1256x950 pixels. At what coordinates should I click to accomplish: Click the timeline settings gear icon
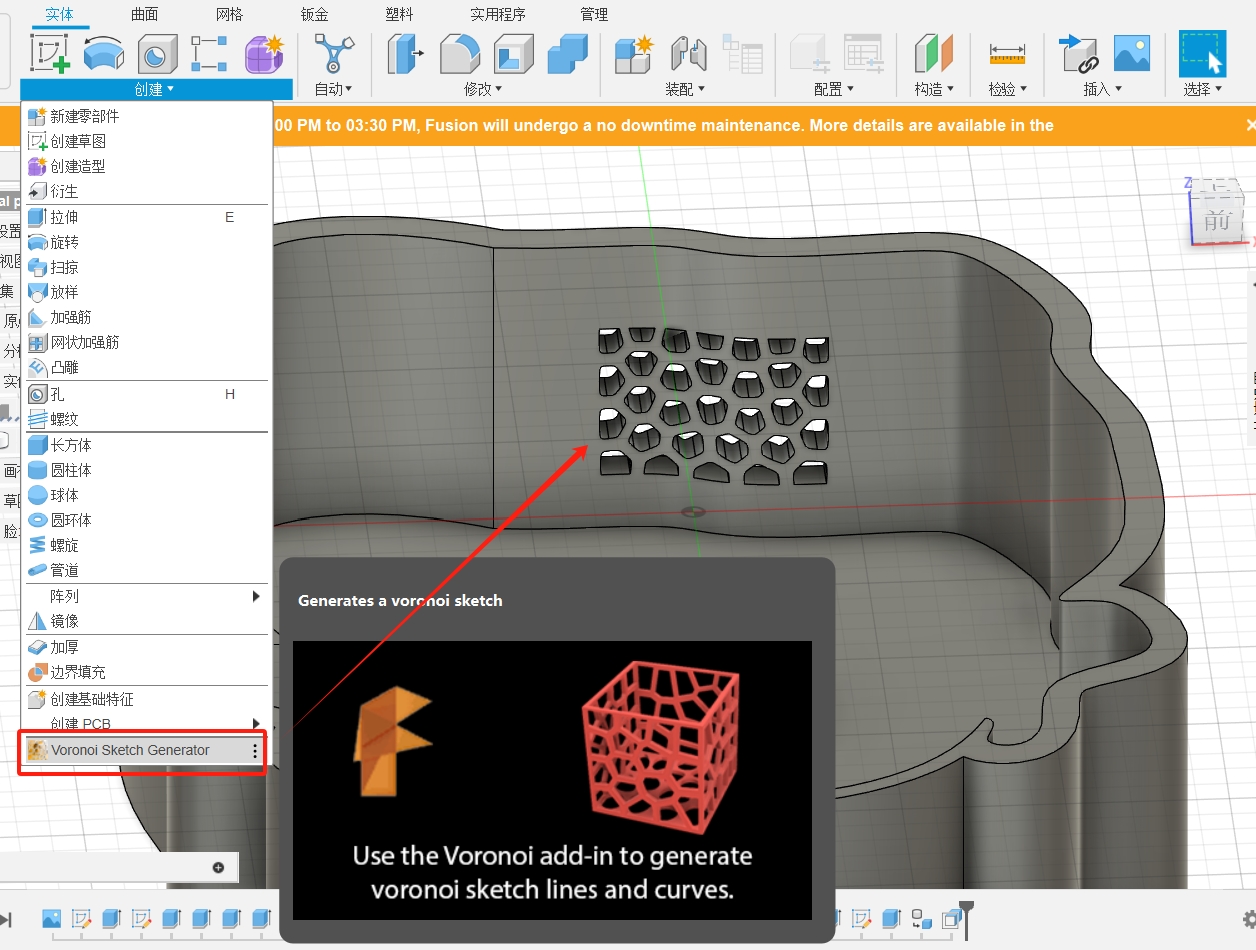tap(1248, 919)
